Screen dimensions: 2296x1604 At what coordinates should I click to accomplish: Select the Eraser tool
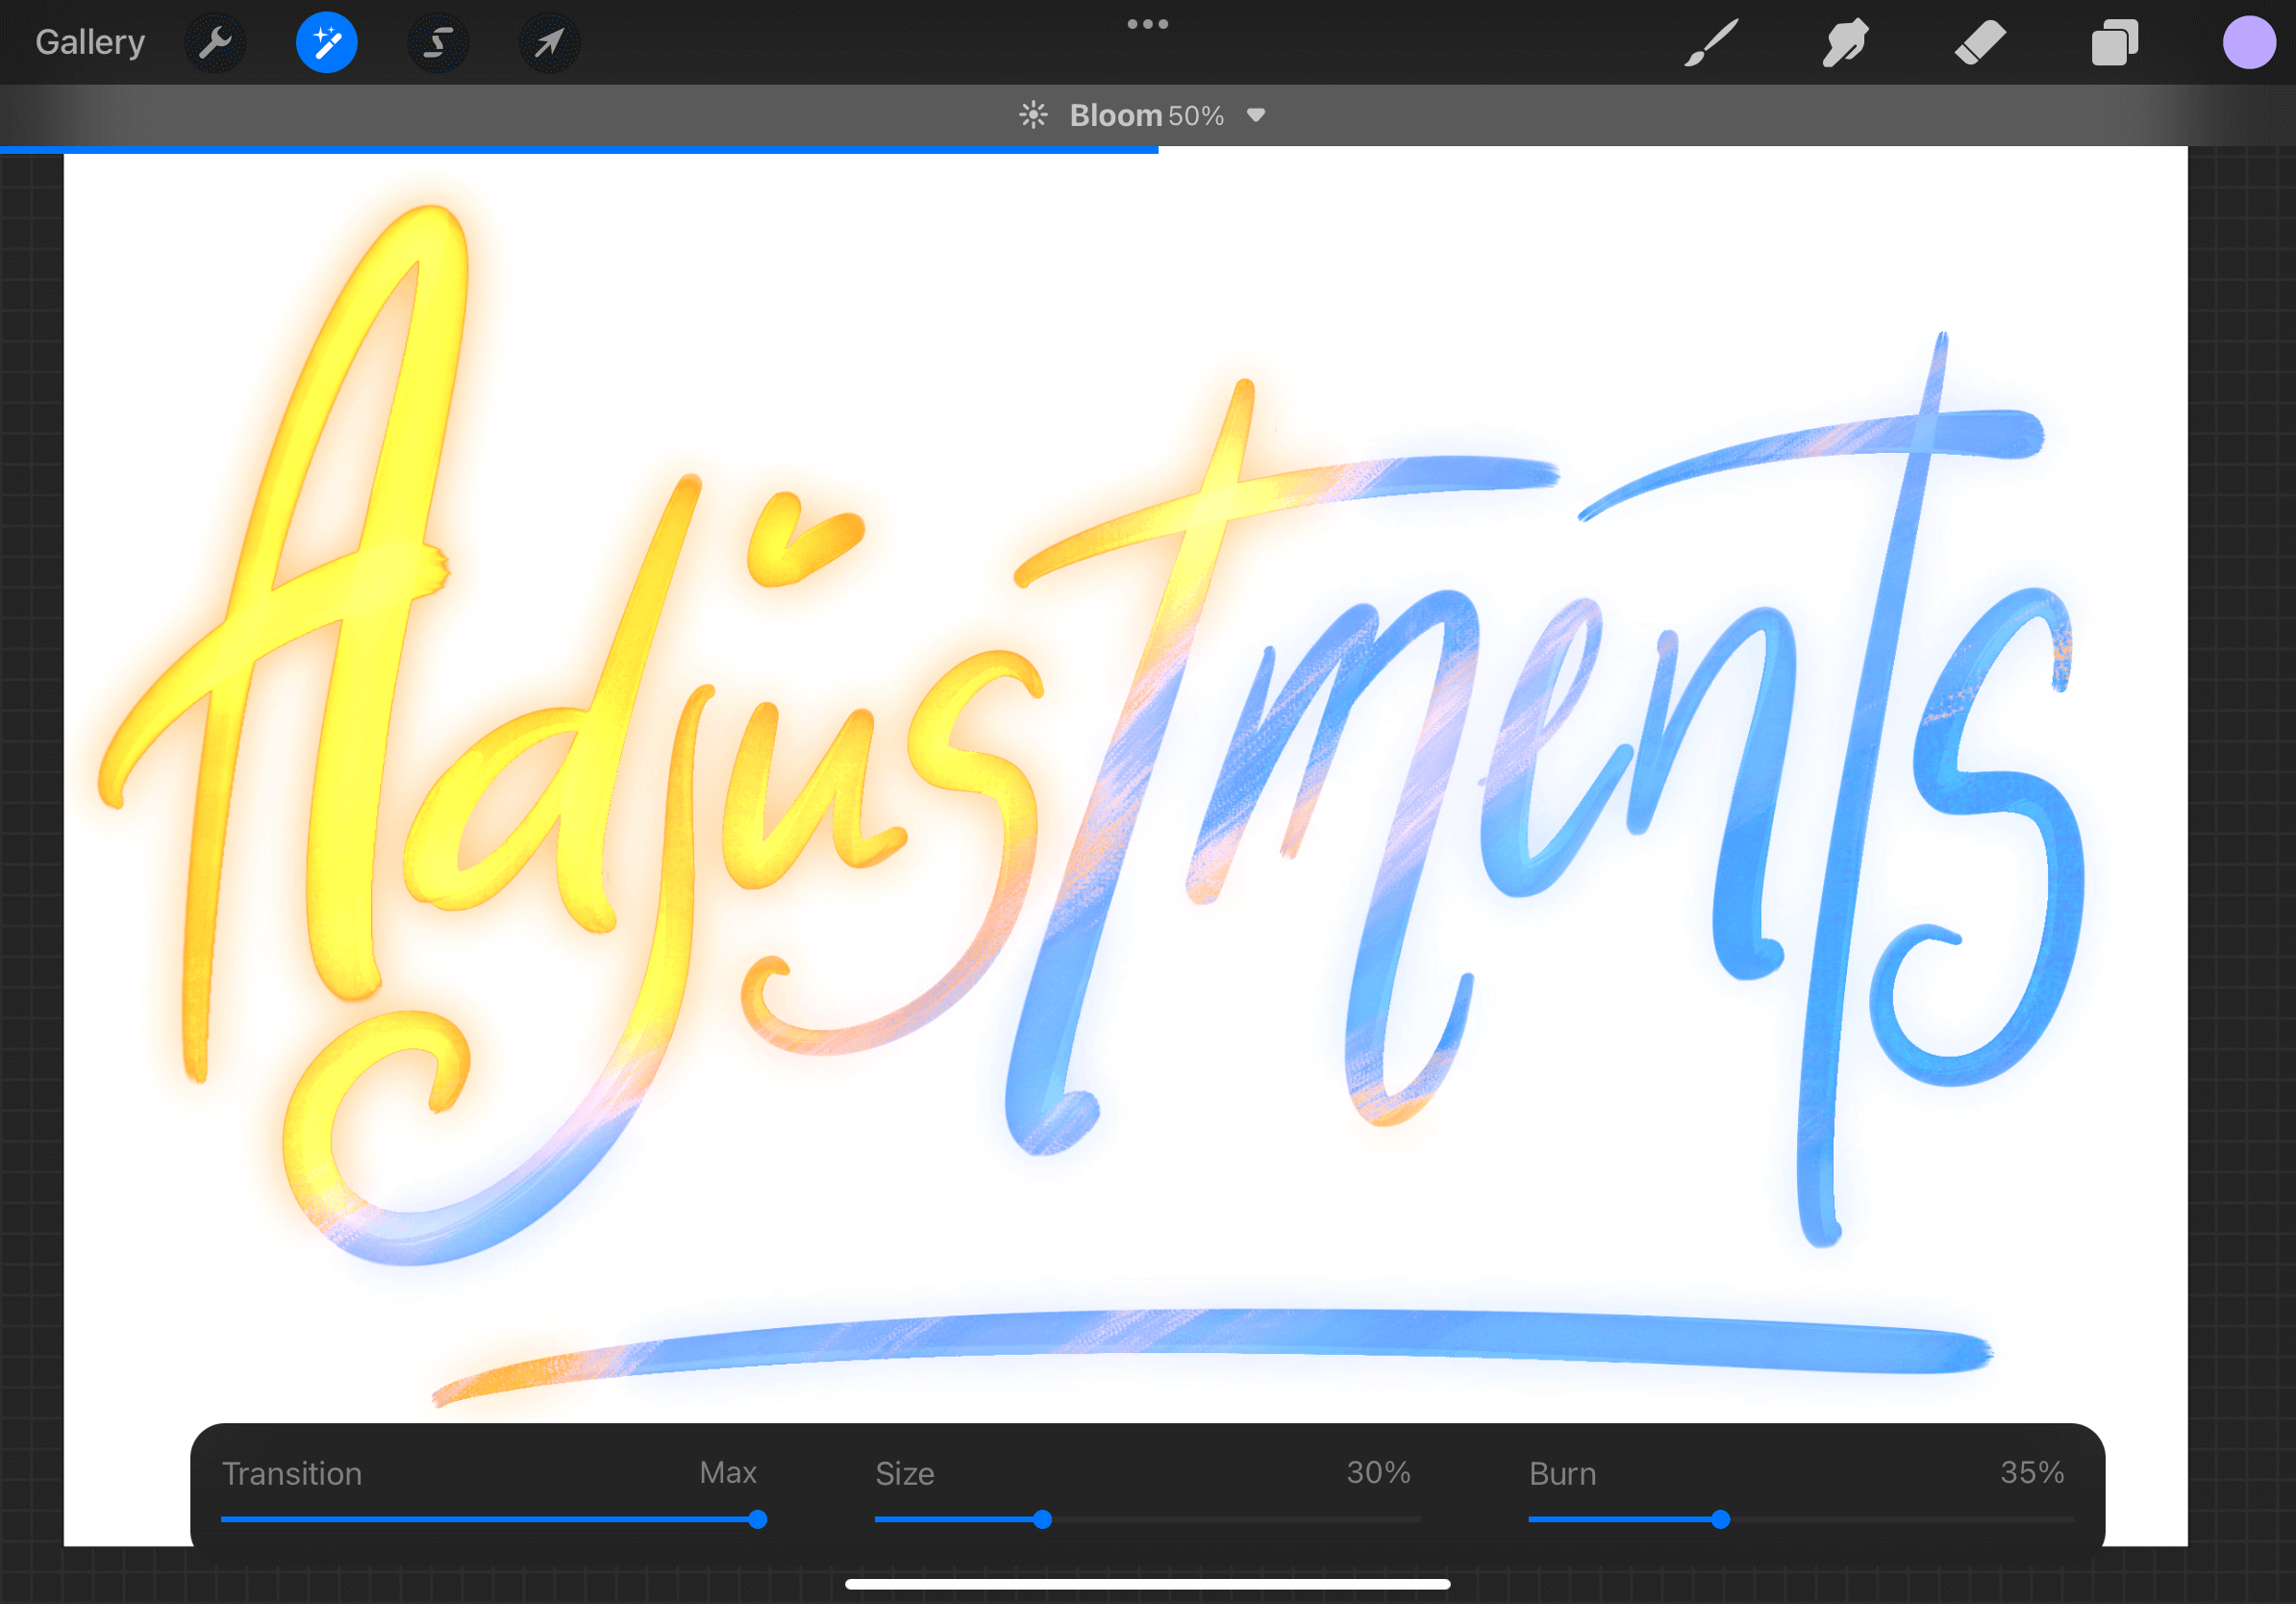(1980, 43)
